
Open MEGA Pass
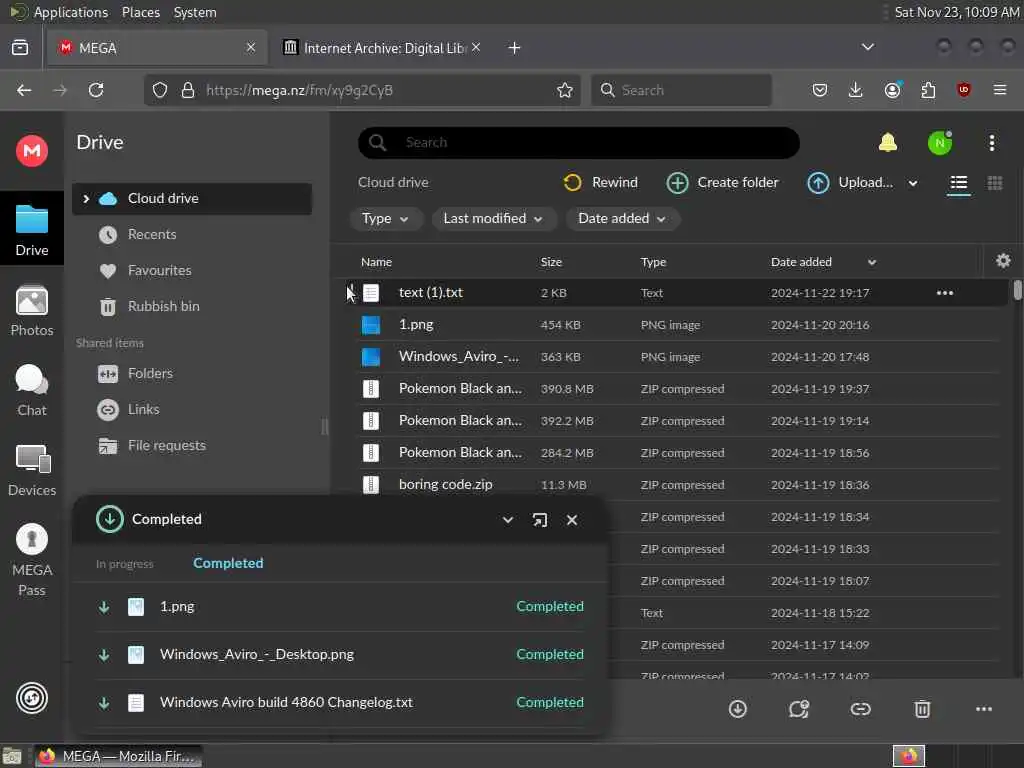tap(31, 560)
